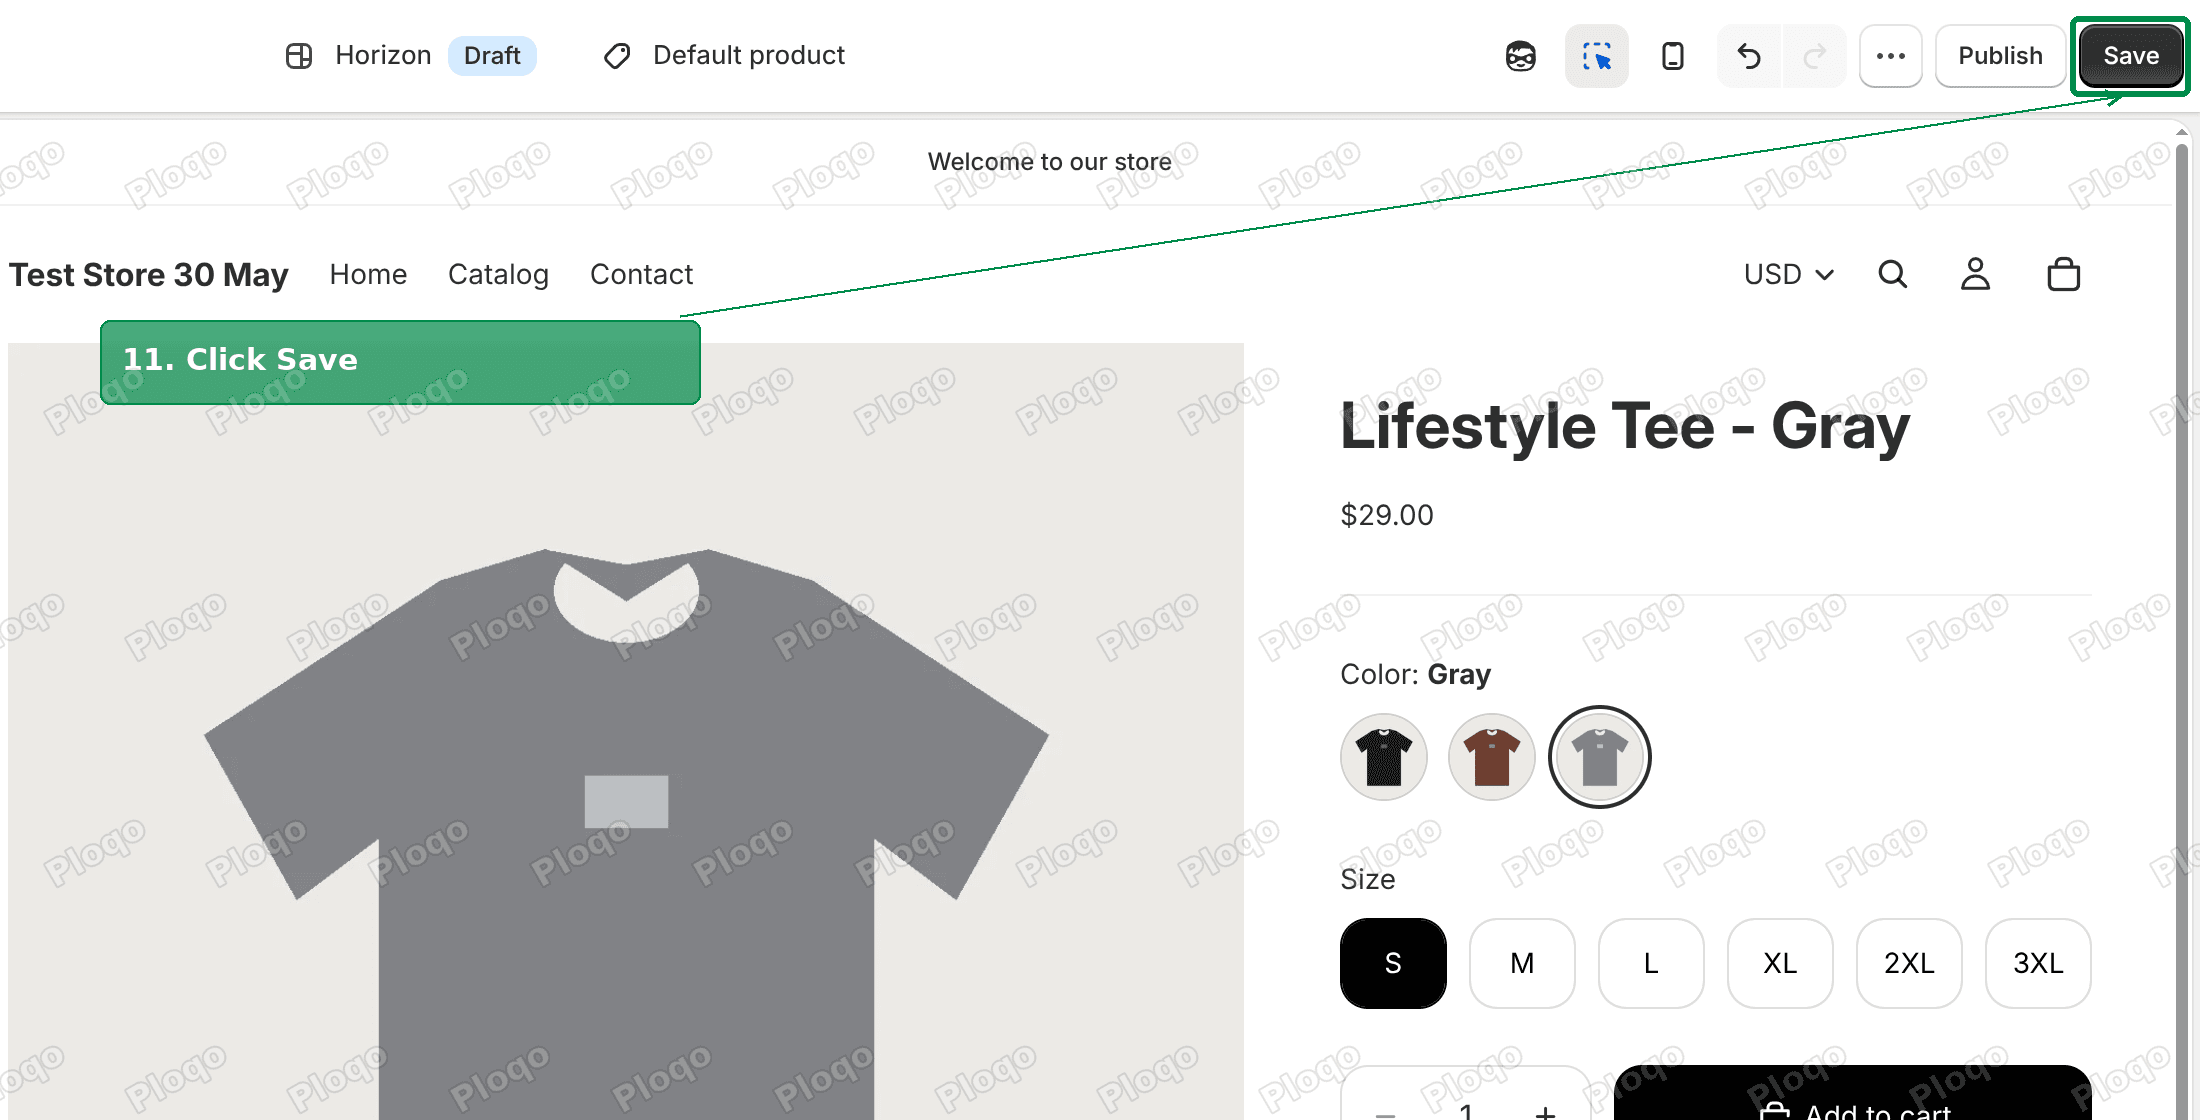This screenshot has height=1120, width=2200.
Task: Choose size 2XL
Action: click(x=1909, y=963)
